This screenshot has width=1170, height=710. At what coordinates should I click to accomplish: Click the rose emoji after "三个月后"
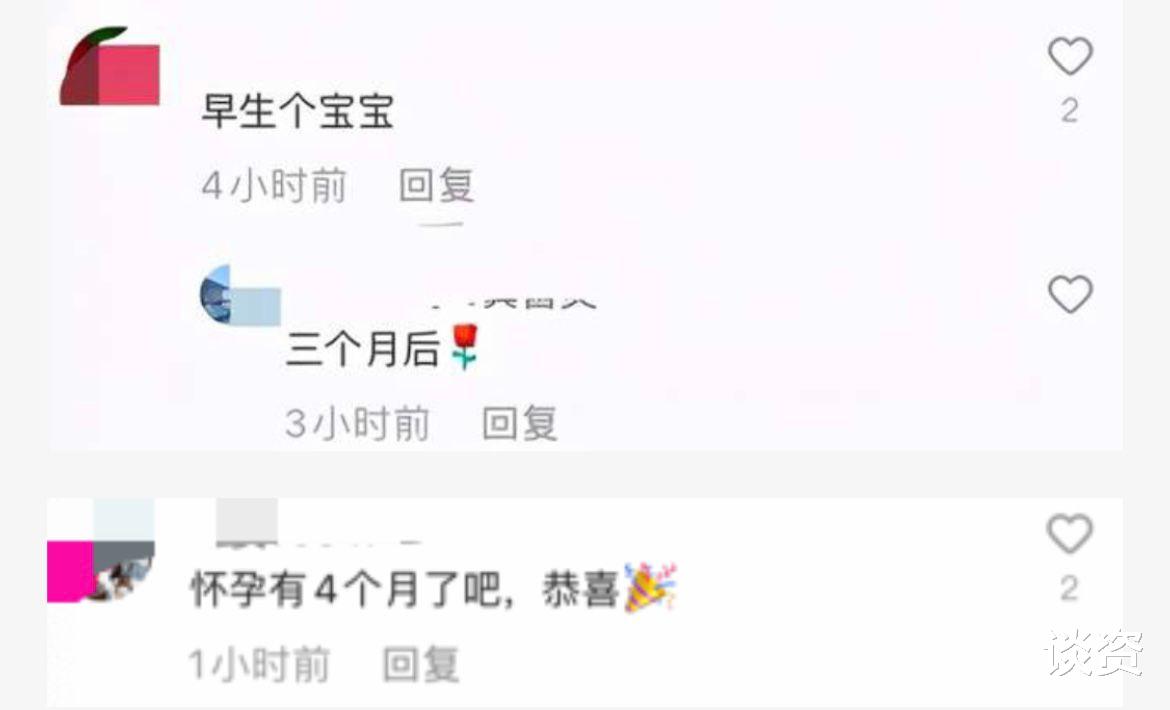464,347
